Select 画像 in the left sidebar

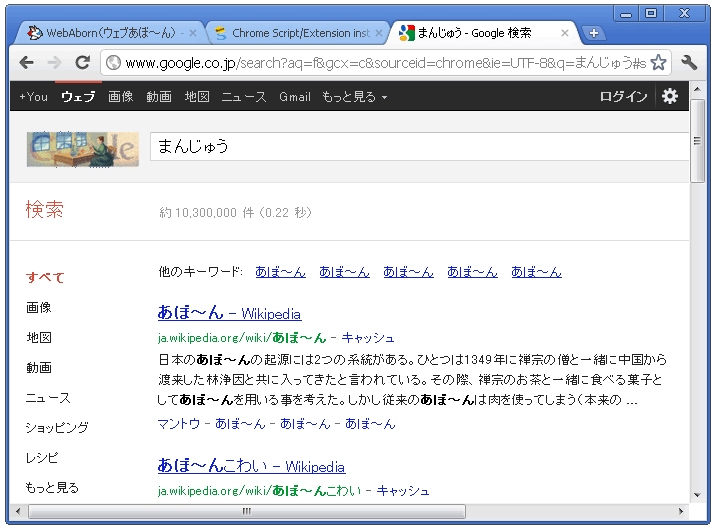[39, 308]
